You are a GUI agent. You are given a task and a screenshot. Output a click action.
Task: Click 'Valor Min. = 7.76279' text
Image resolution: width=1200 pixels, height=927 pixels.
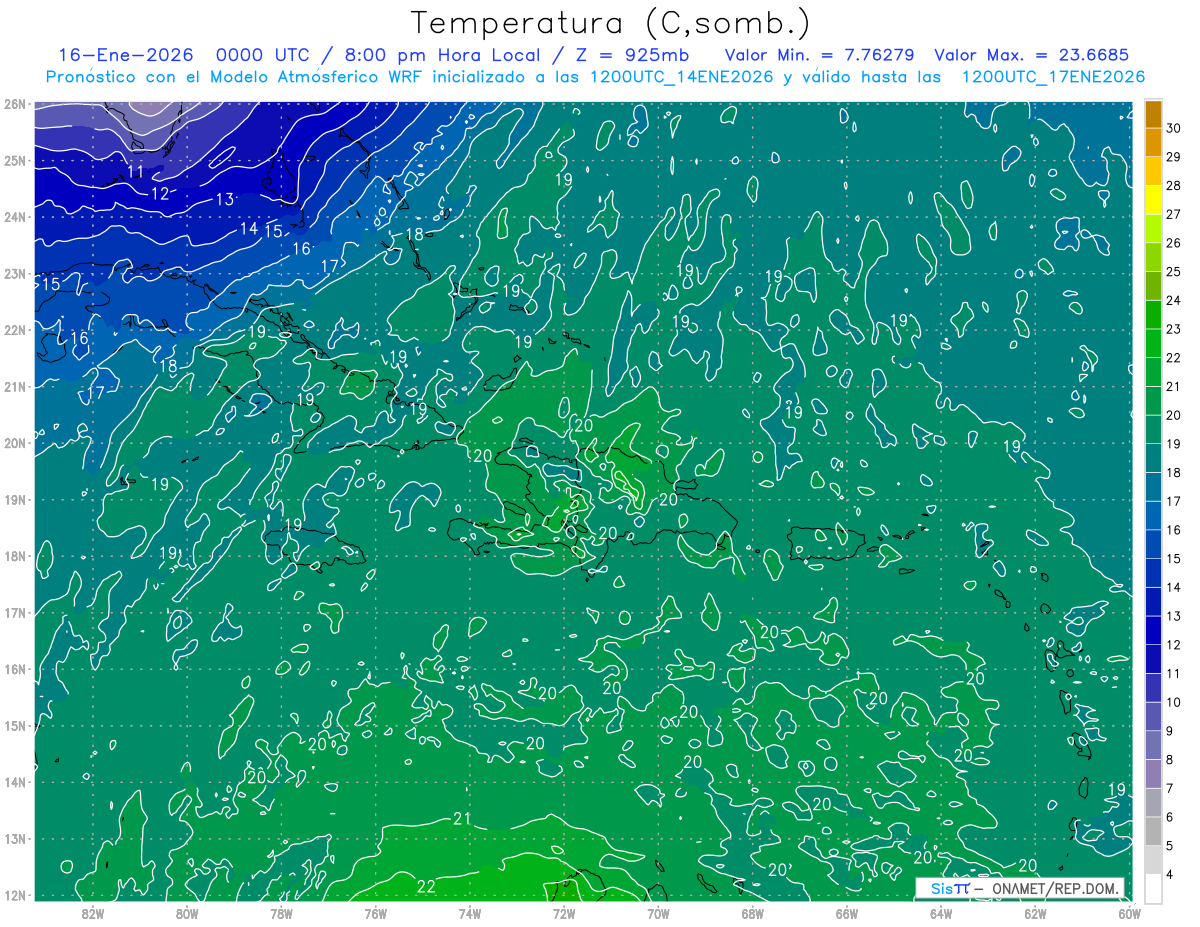pyautogui.click(x=820, y=55)
